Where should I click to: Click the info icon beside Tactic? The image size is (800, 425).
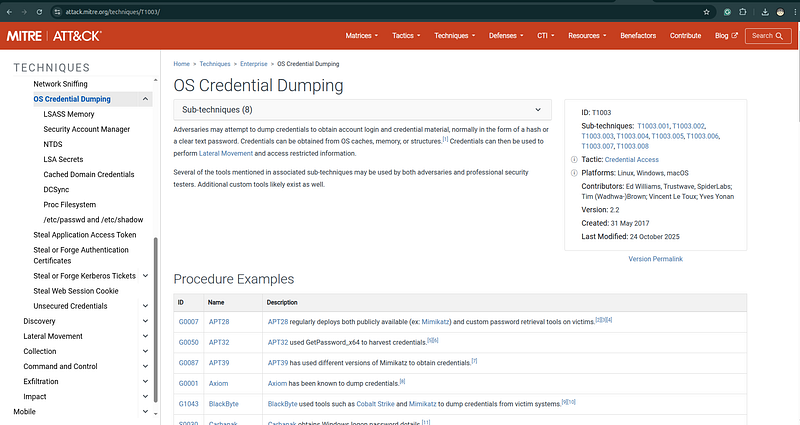click(574, 160)
